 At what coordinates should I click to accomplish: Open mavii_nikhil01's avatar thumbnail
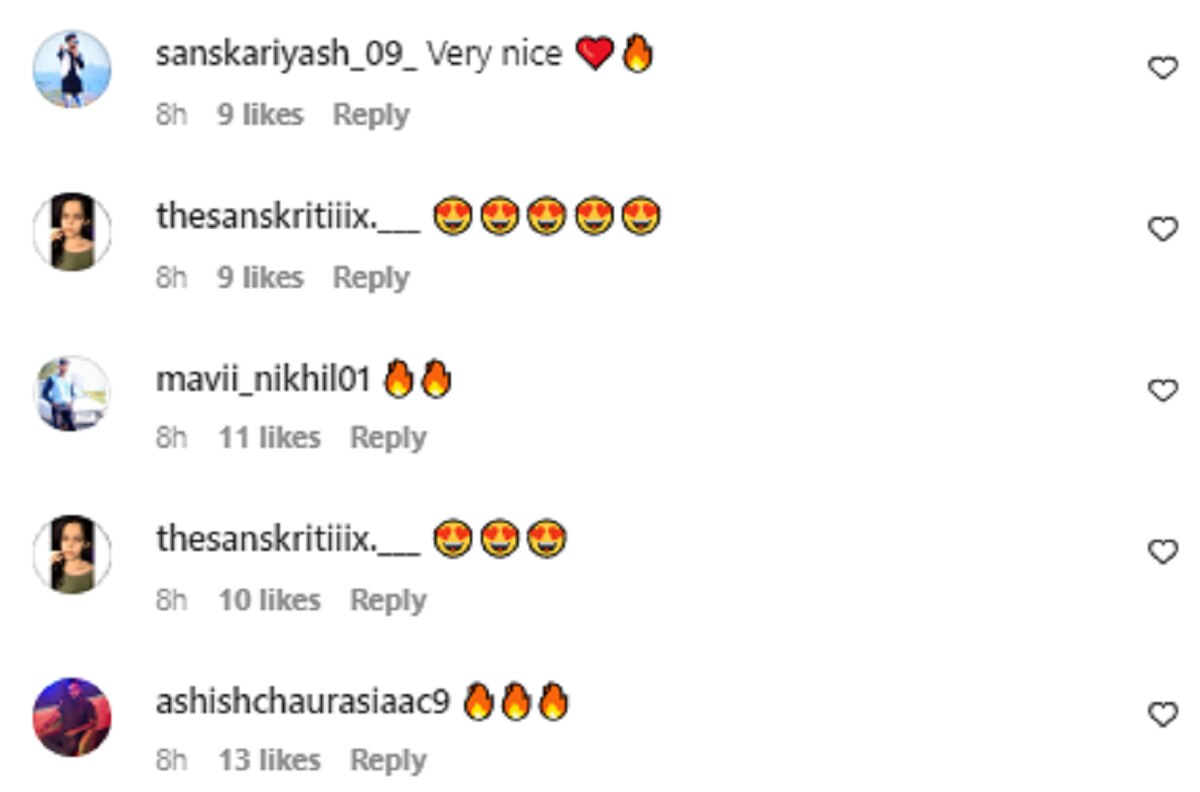tap(72, 393)
